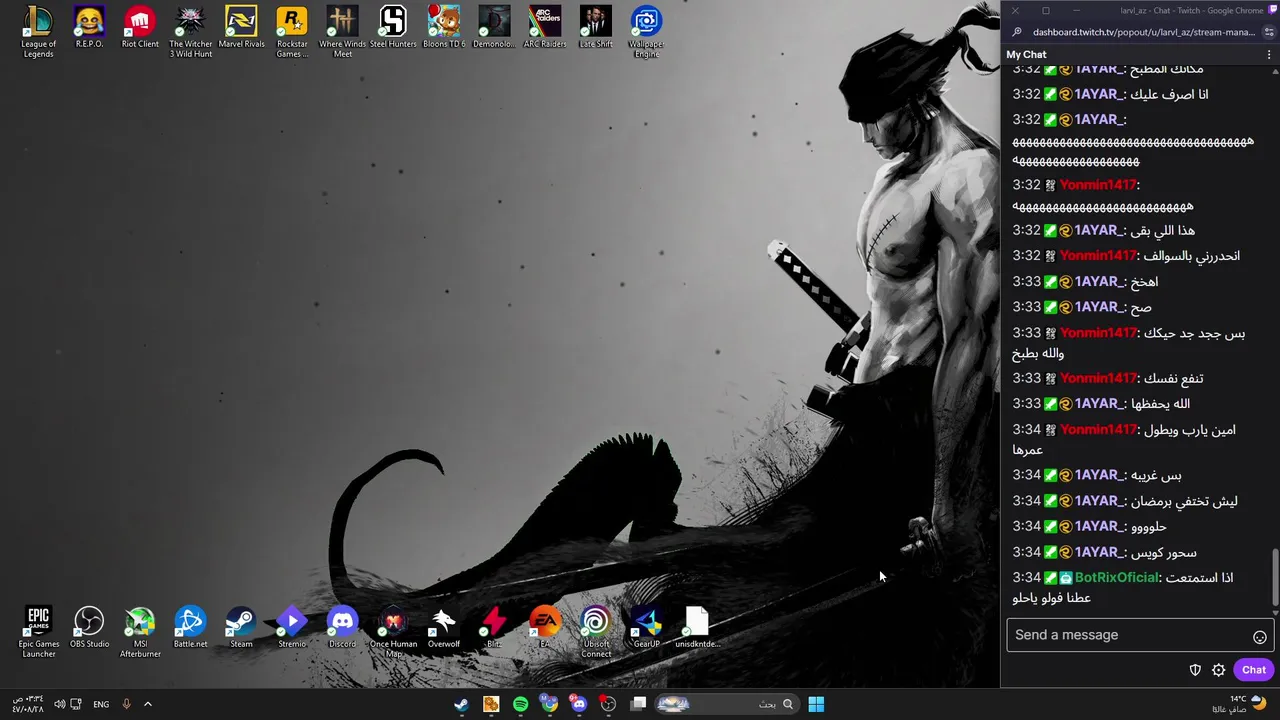Open the weather widget showing 14°C
The width and height of the screenshot is (1280, 720).
[x=1239, y=704]
